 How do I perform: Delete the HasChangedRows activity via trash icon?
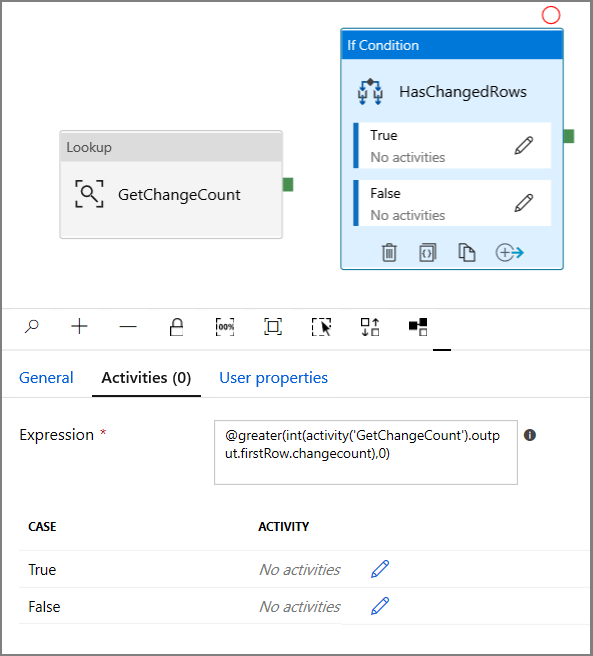[x=389, y=253]
